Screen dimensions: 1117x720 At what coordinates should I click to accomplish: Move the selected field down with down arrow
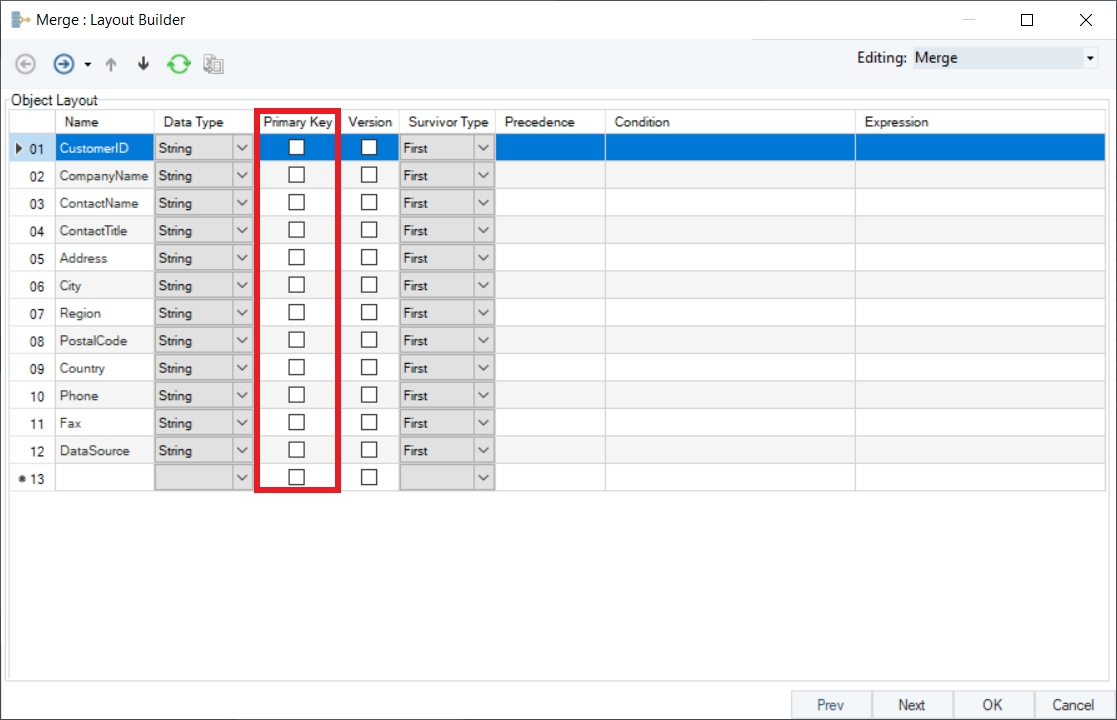143,63
